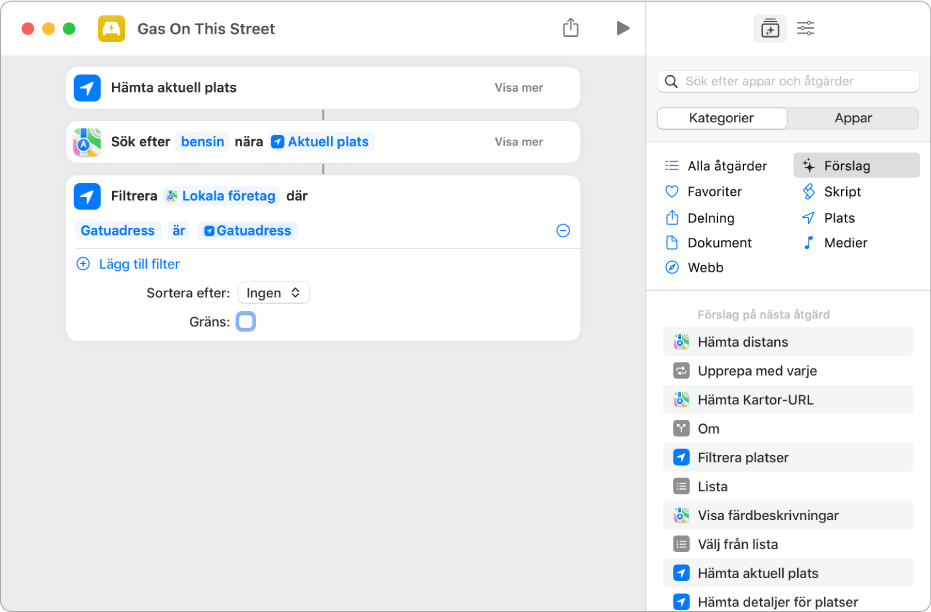Expand Visa mer on Sök efter action

point(518,142)
